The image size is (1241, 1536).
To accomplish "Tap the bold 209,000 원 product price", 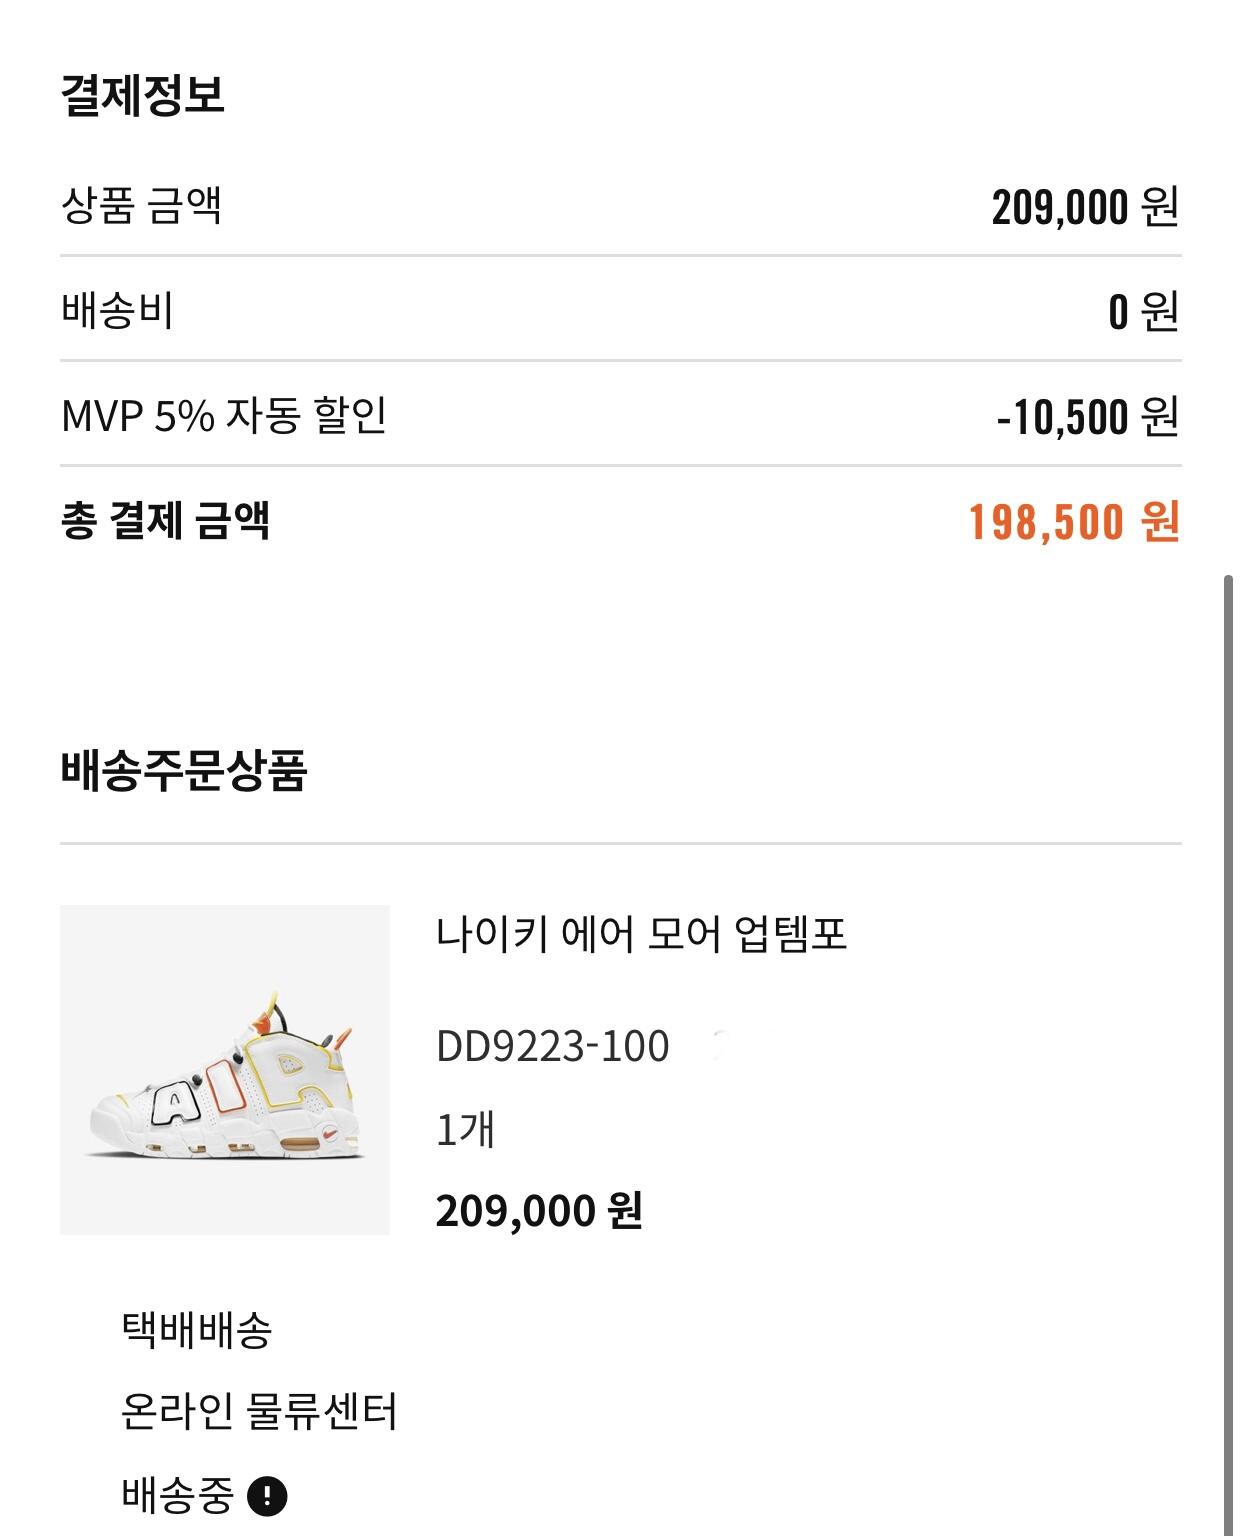I will pyautogui.click(x=539, y=1211).
